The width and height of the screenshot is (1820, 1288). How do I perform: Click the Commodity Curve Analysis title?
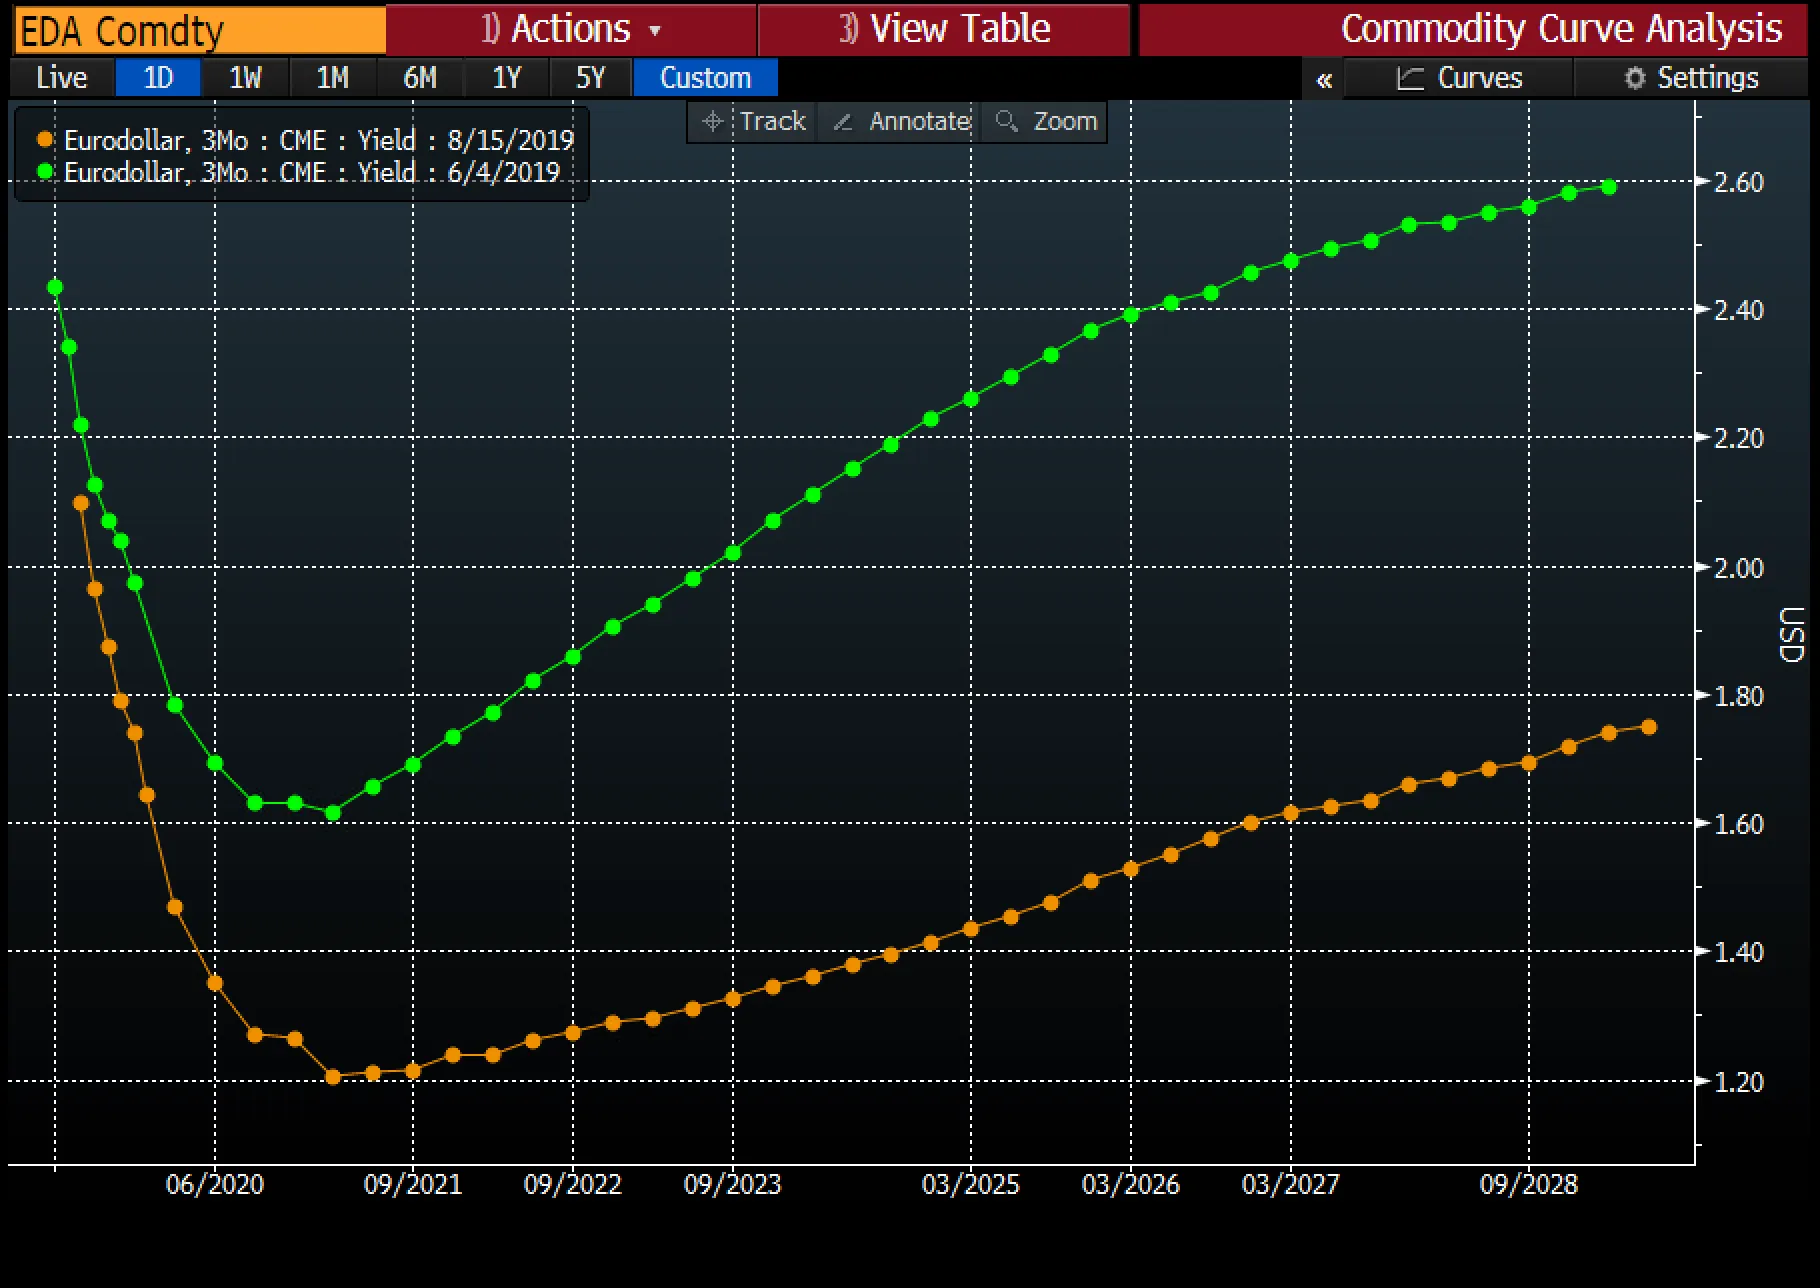point(1560,29)
